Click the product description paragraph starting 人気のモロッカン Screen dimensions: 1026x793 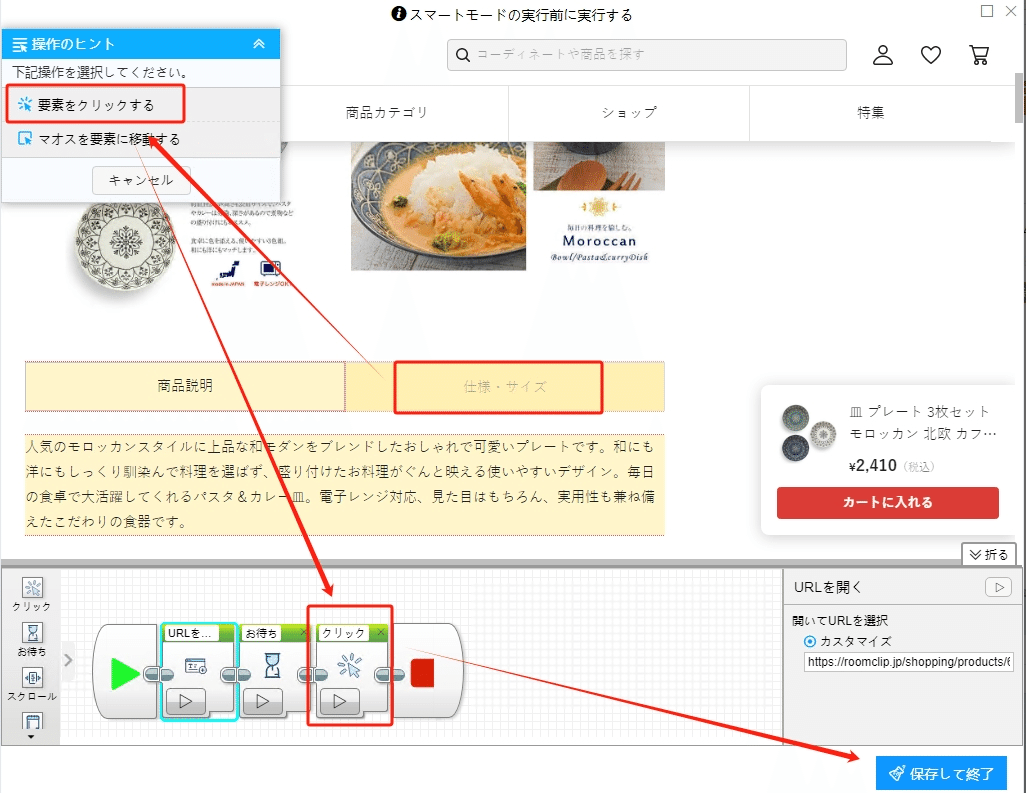click(x=345, y=485)
